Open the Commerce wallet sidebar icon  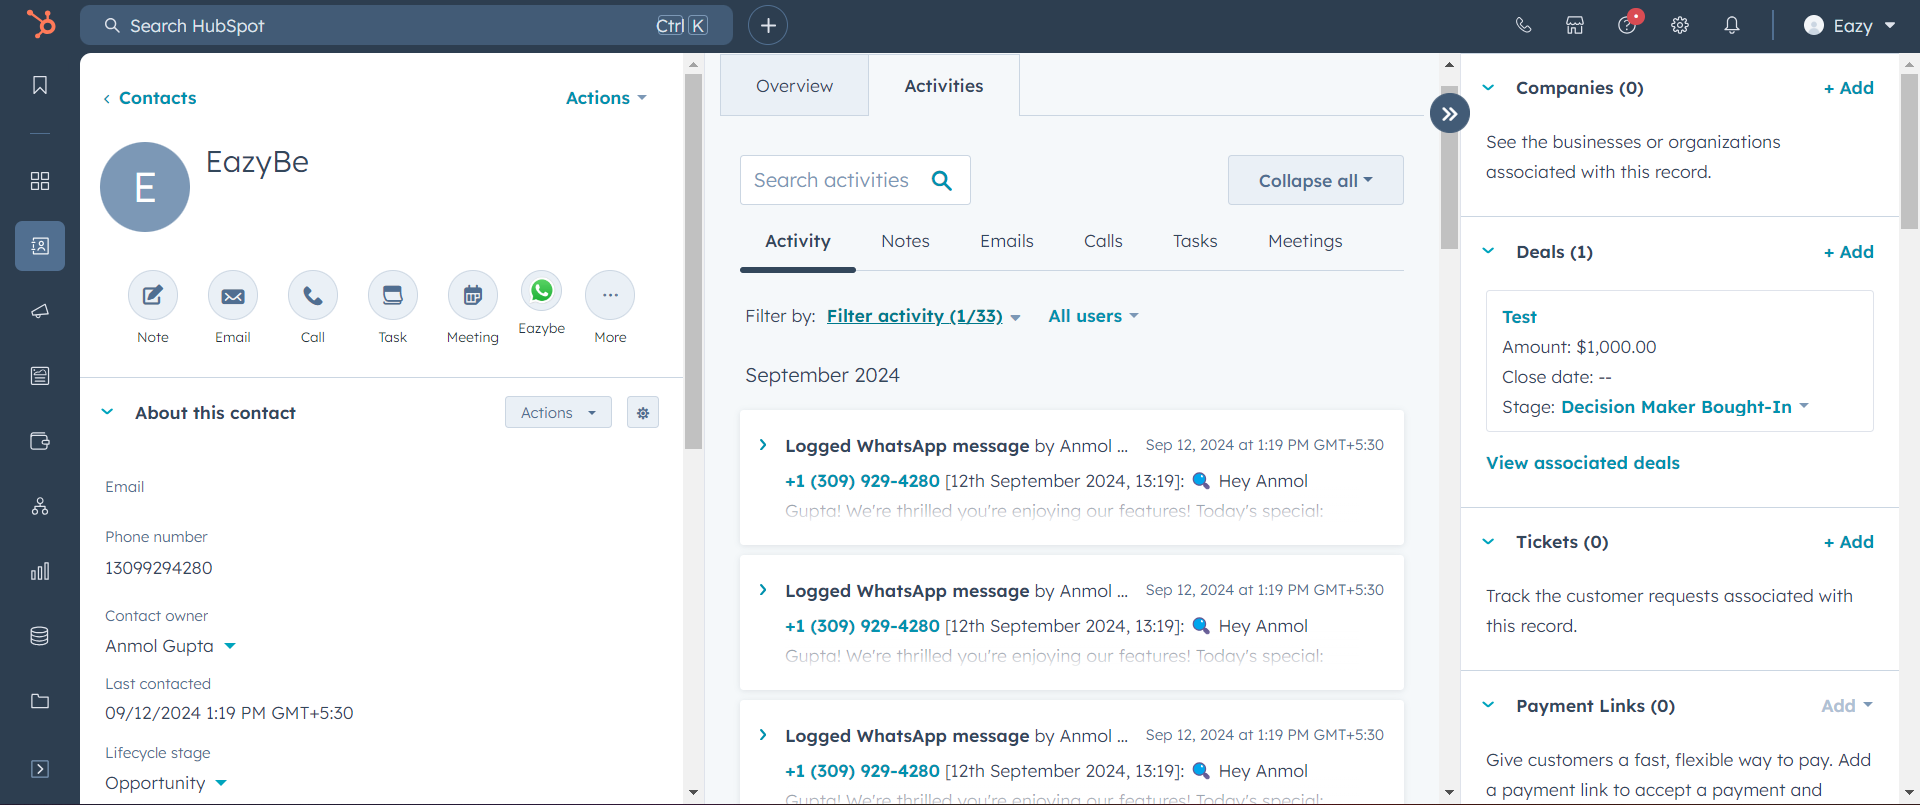pos(40,441)
